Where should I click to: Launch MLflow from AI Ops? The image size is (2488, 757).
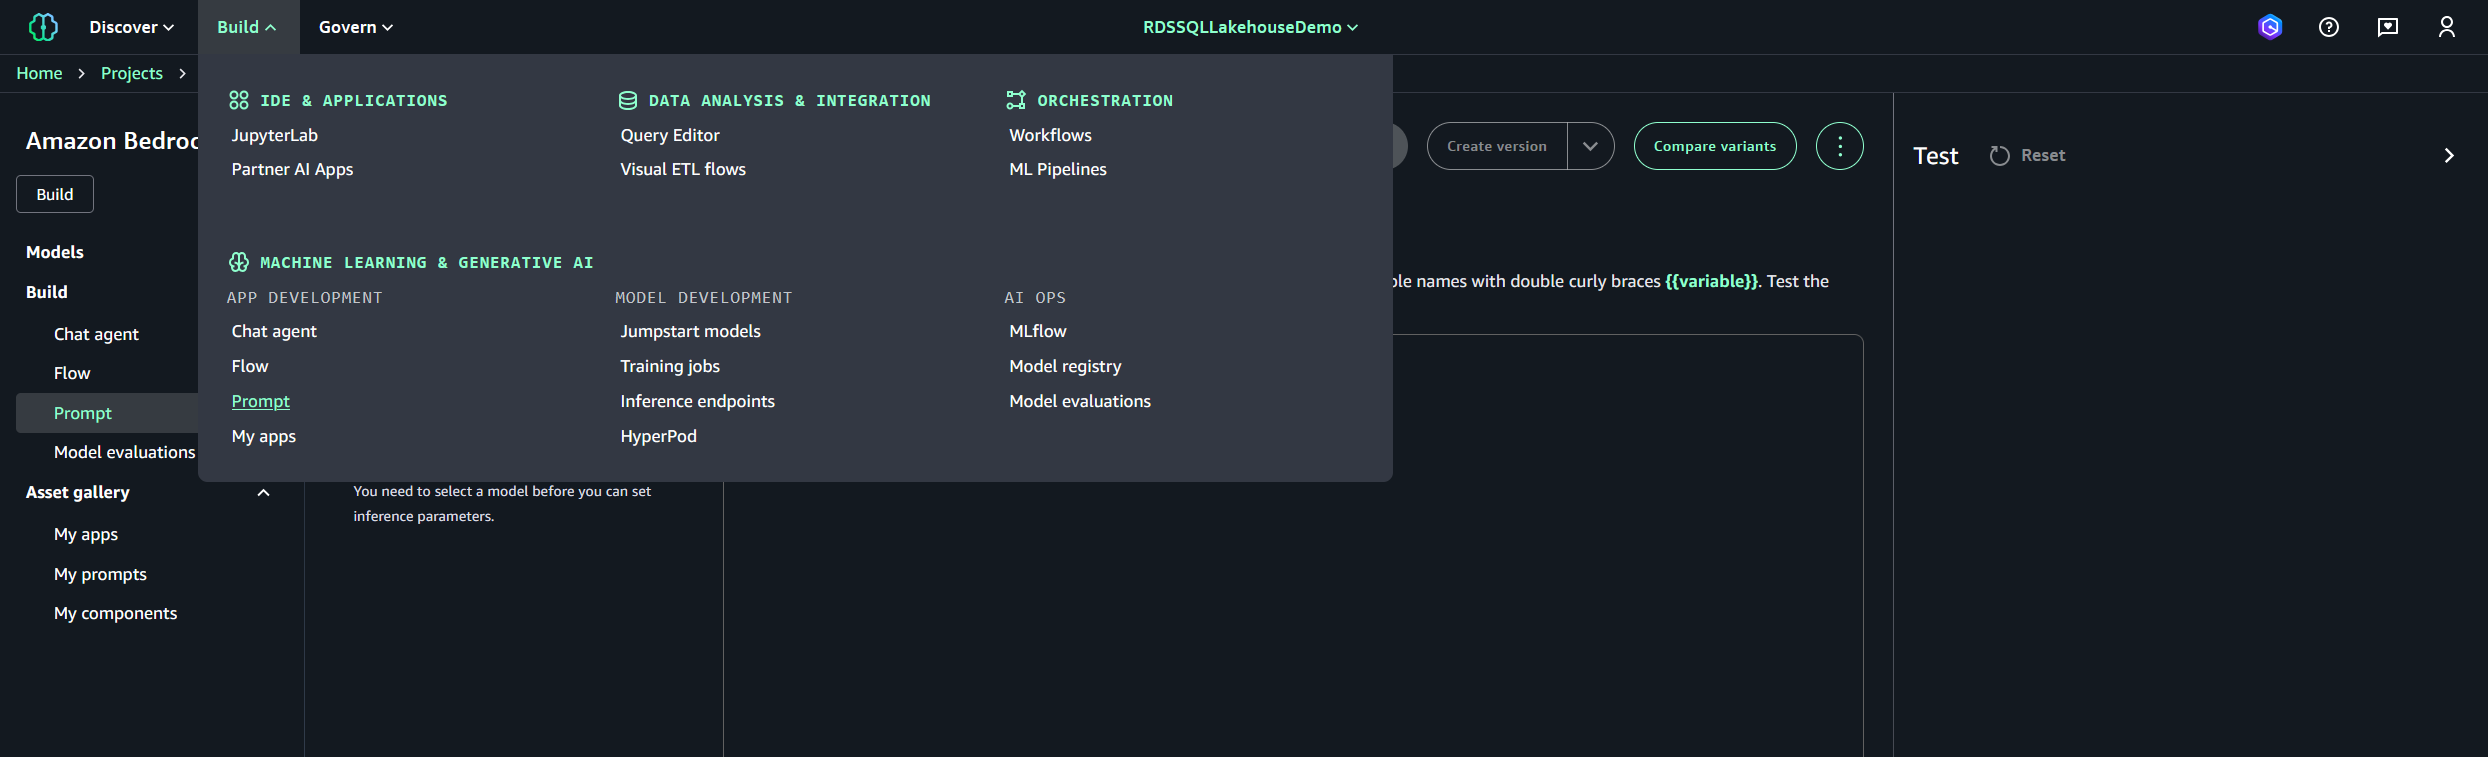click(x=1038, y=331)
